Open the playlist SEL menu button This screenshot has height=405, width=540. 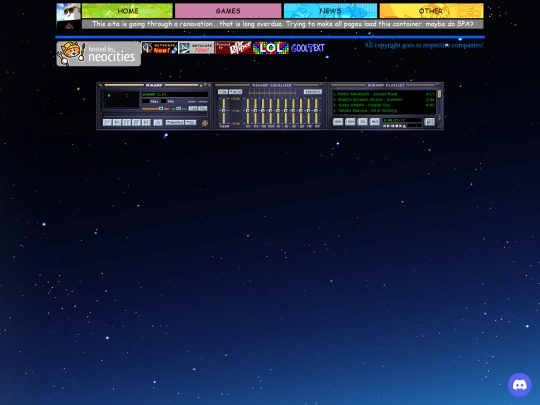click(362, 122)
